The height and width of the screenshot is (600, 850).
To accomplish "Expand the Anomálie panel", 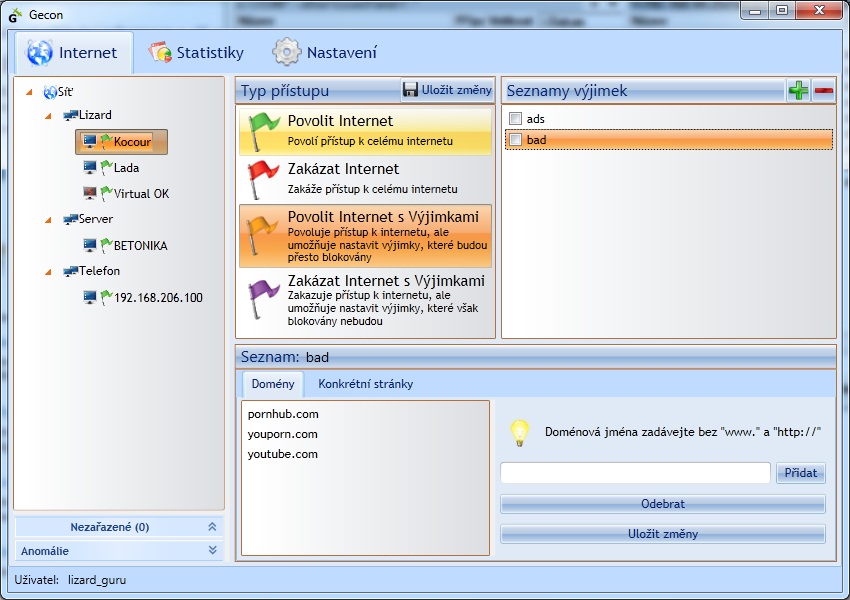I will click(x=119, y=551).
